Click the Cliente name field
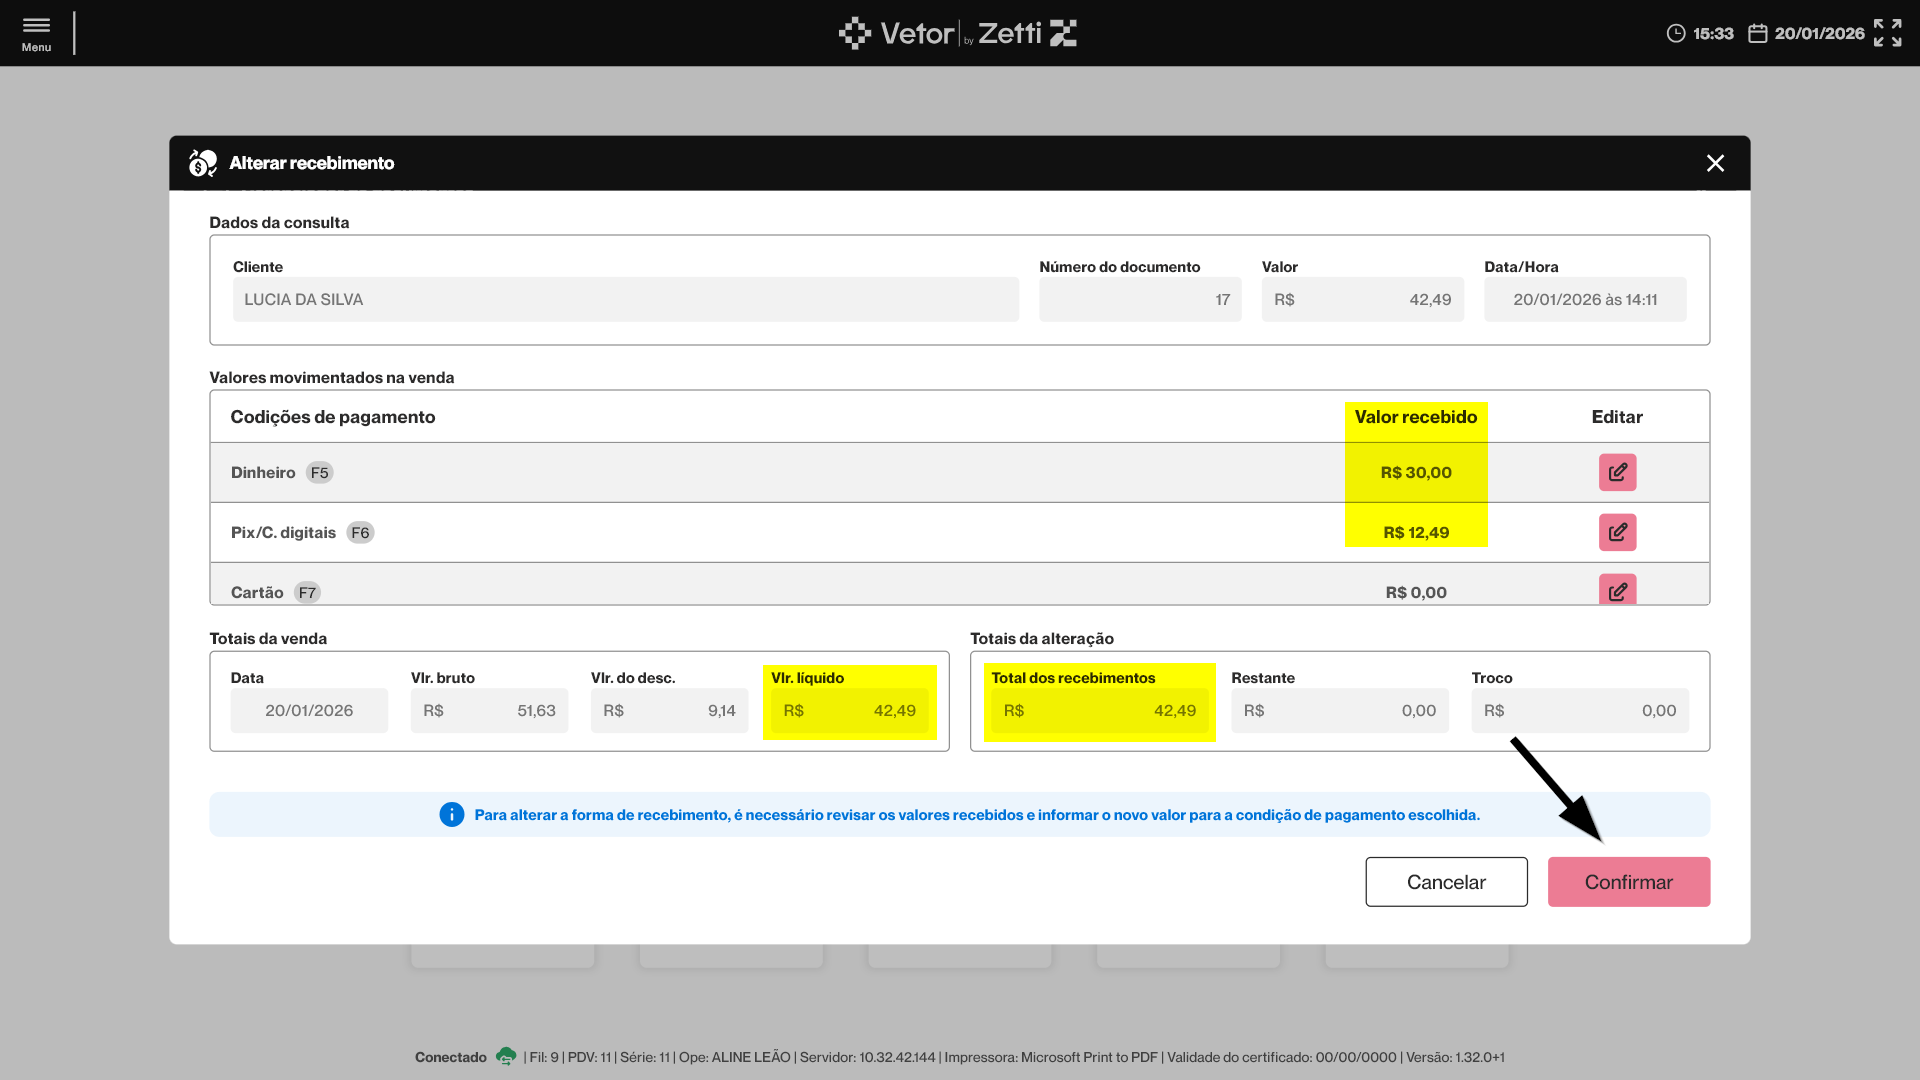 [x=625, y=300]
